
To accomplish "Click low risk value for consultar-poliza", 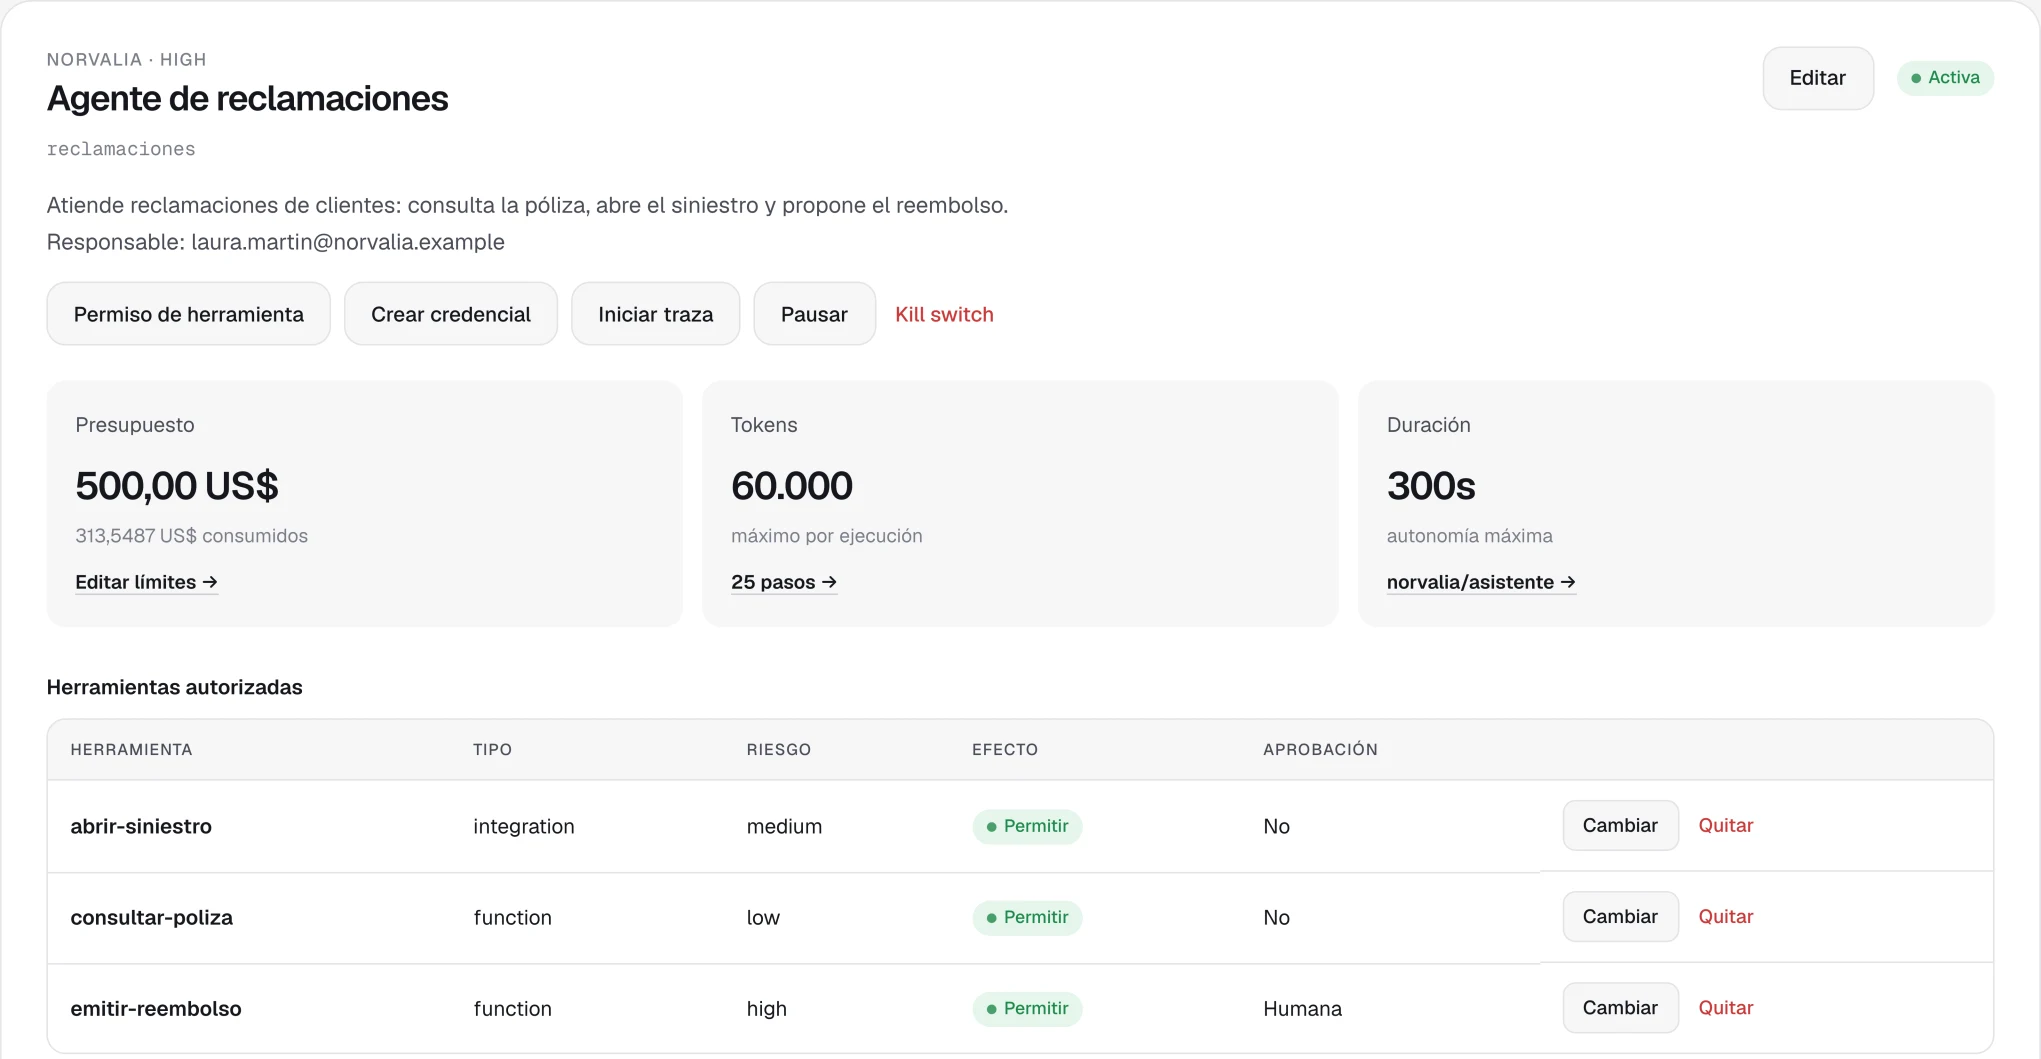I will (x=763, y=917).
